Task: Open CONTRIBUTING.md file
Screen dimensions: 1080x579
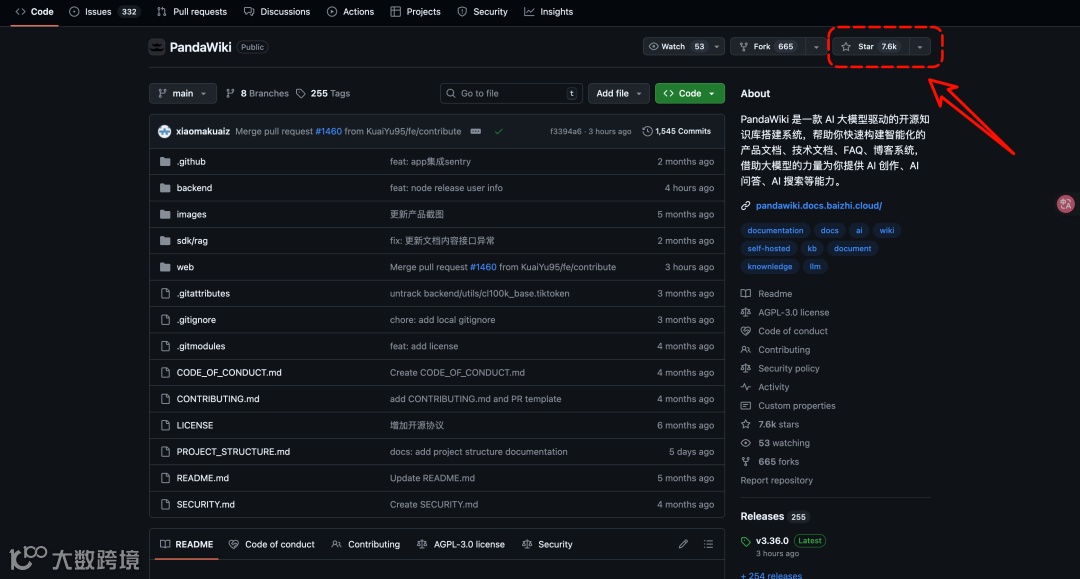Action: [218, 399]
